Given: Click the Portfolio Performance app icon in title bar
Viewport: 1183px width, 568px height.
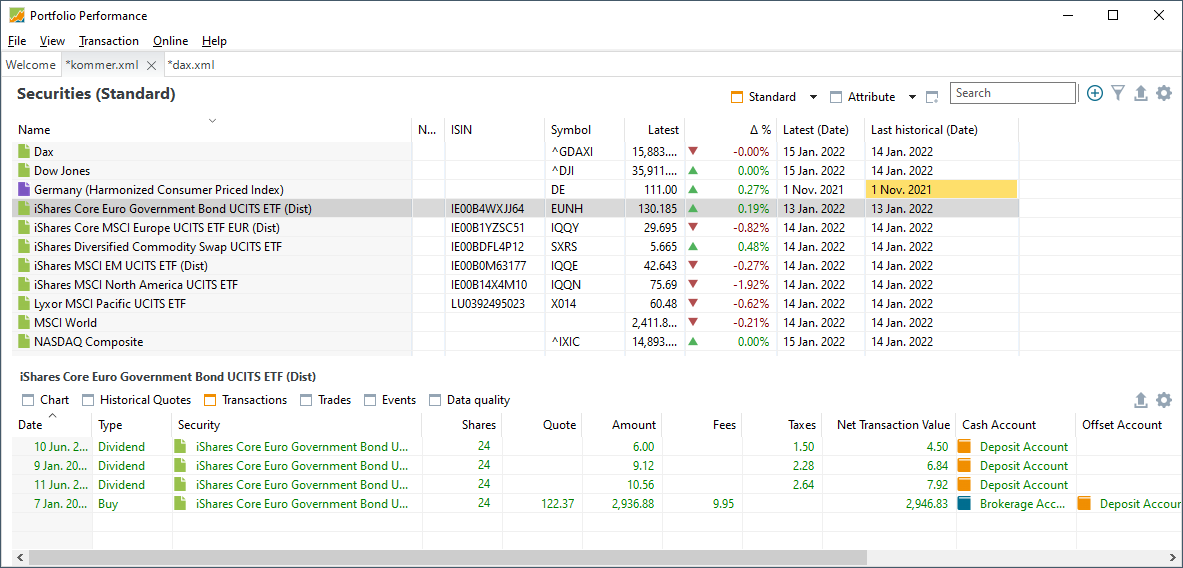Looking at the screenshot, I should coord(16,15).
